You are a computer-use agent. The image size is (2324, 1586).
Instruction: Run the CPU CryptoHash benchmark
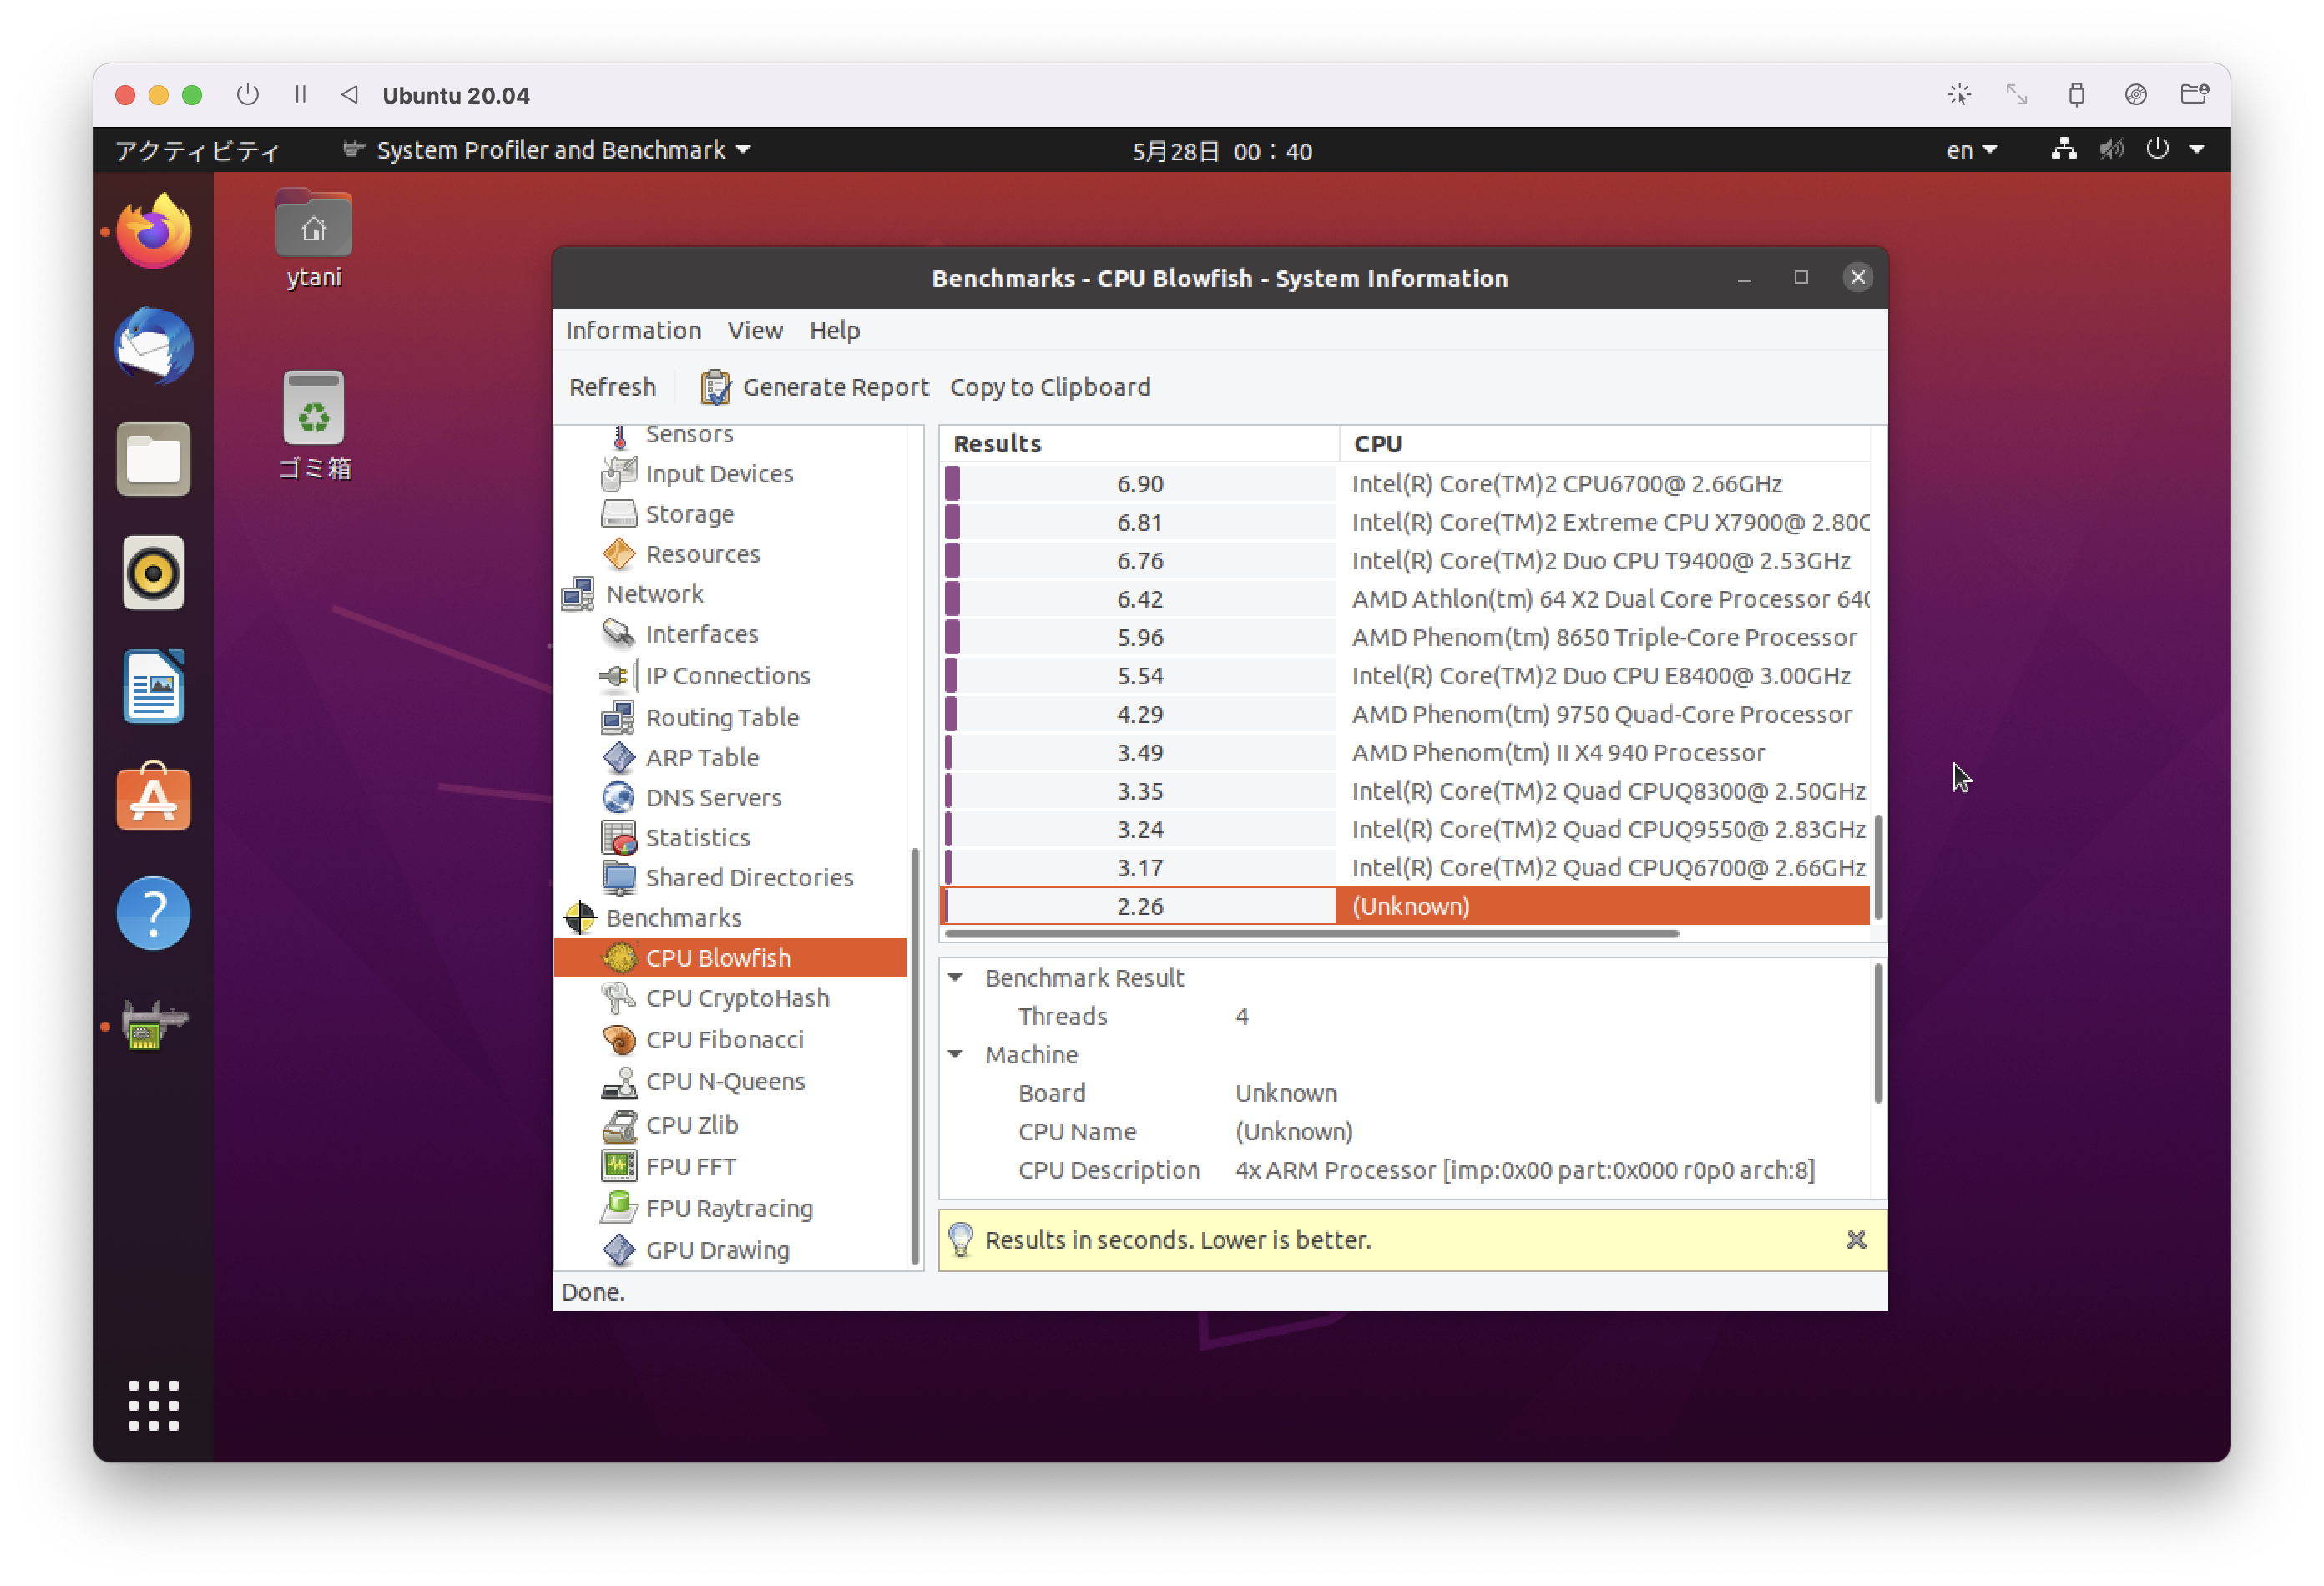(737, 998)
